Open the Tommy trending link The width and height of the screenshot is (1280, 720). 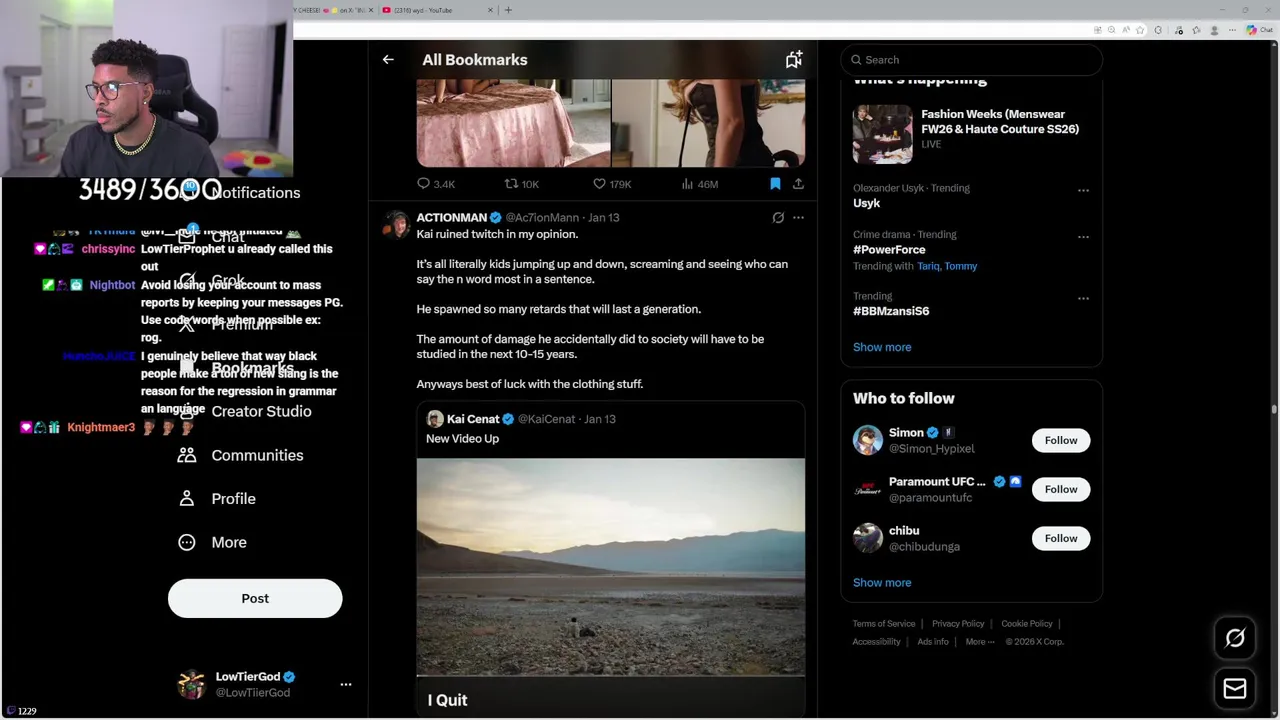coord(961,266)
